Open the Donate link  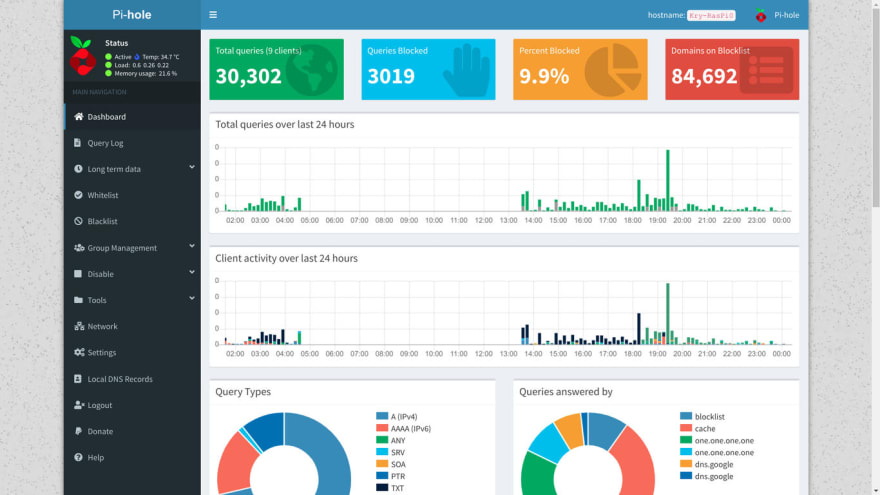(132, 431)
